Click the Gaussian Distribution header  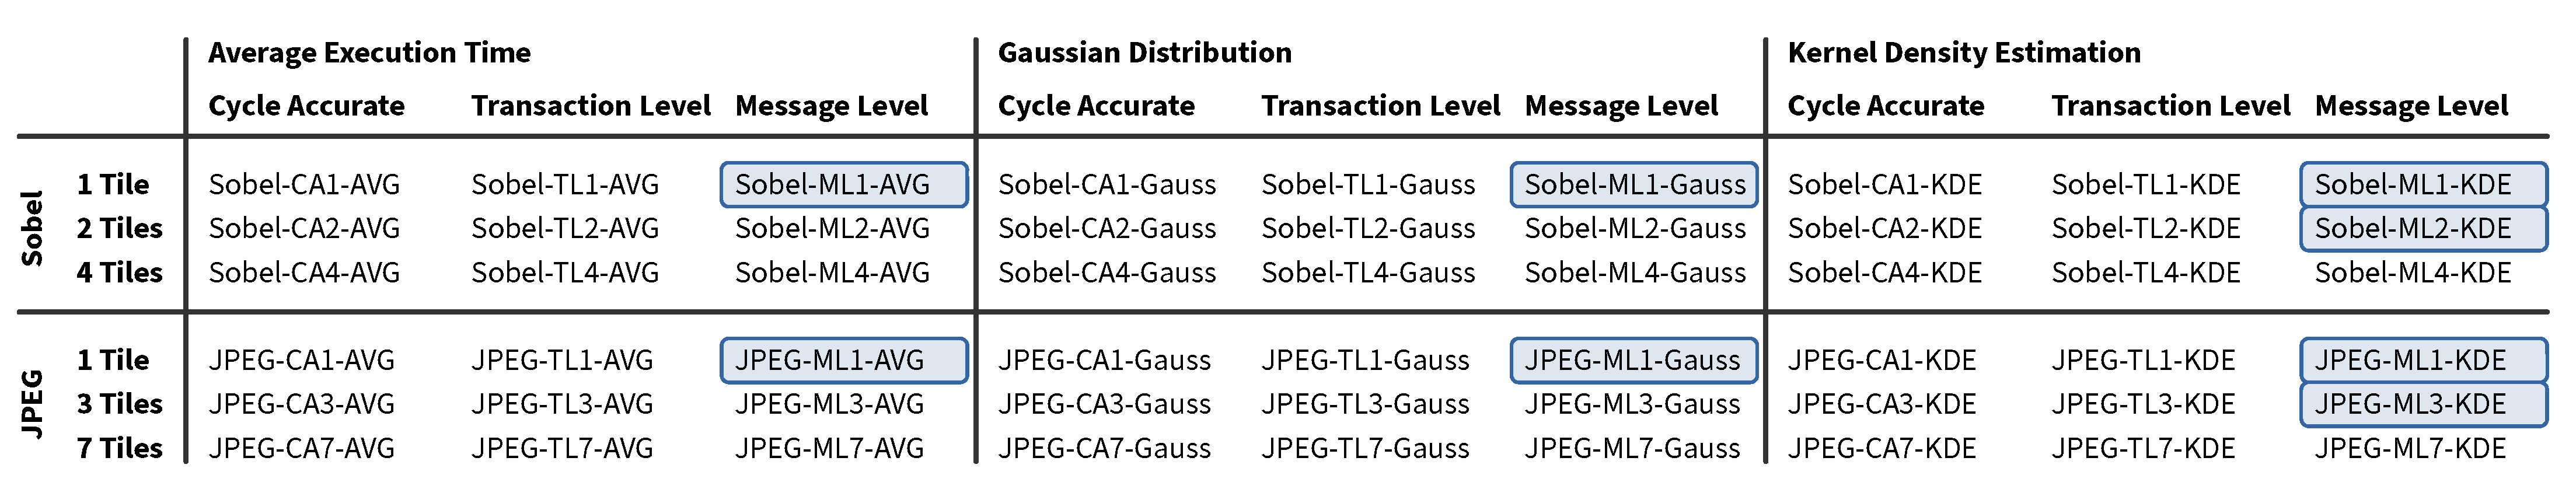[x=1144, y=53]
